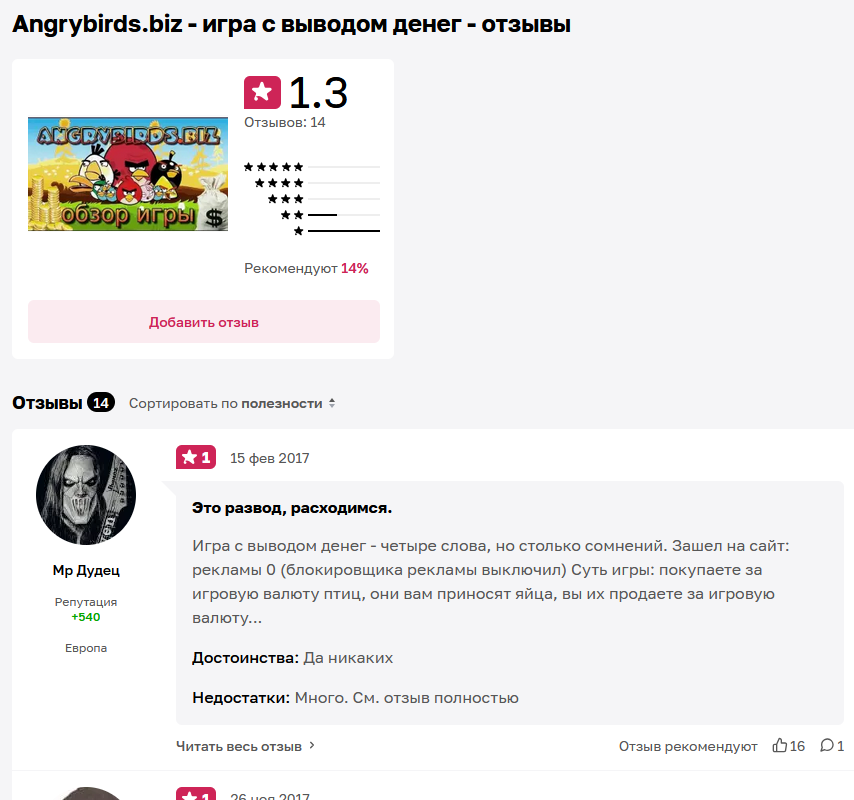Screen dimensions: 854x800
Task: Click the chevron after Читать весь отзыв
Action: coord(312,746)
